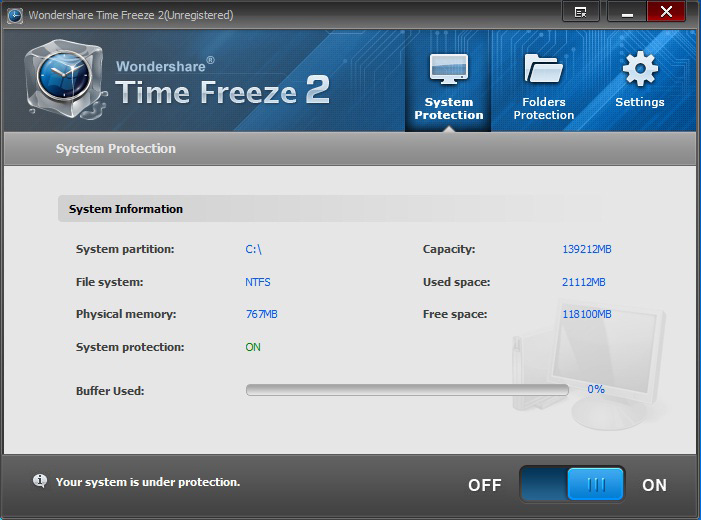Click the File system label
The height and width of the screenshot is (520, 701).
pyautogui.click(x=110, y=282)
